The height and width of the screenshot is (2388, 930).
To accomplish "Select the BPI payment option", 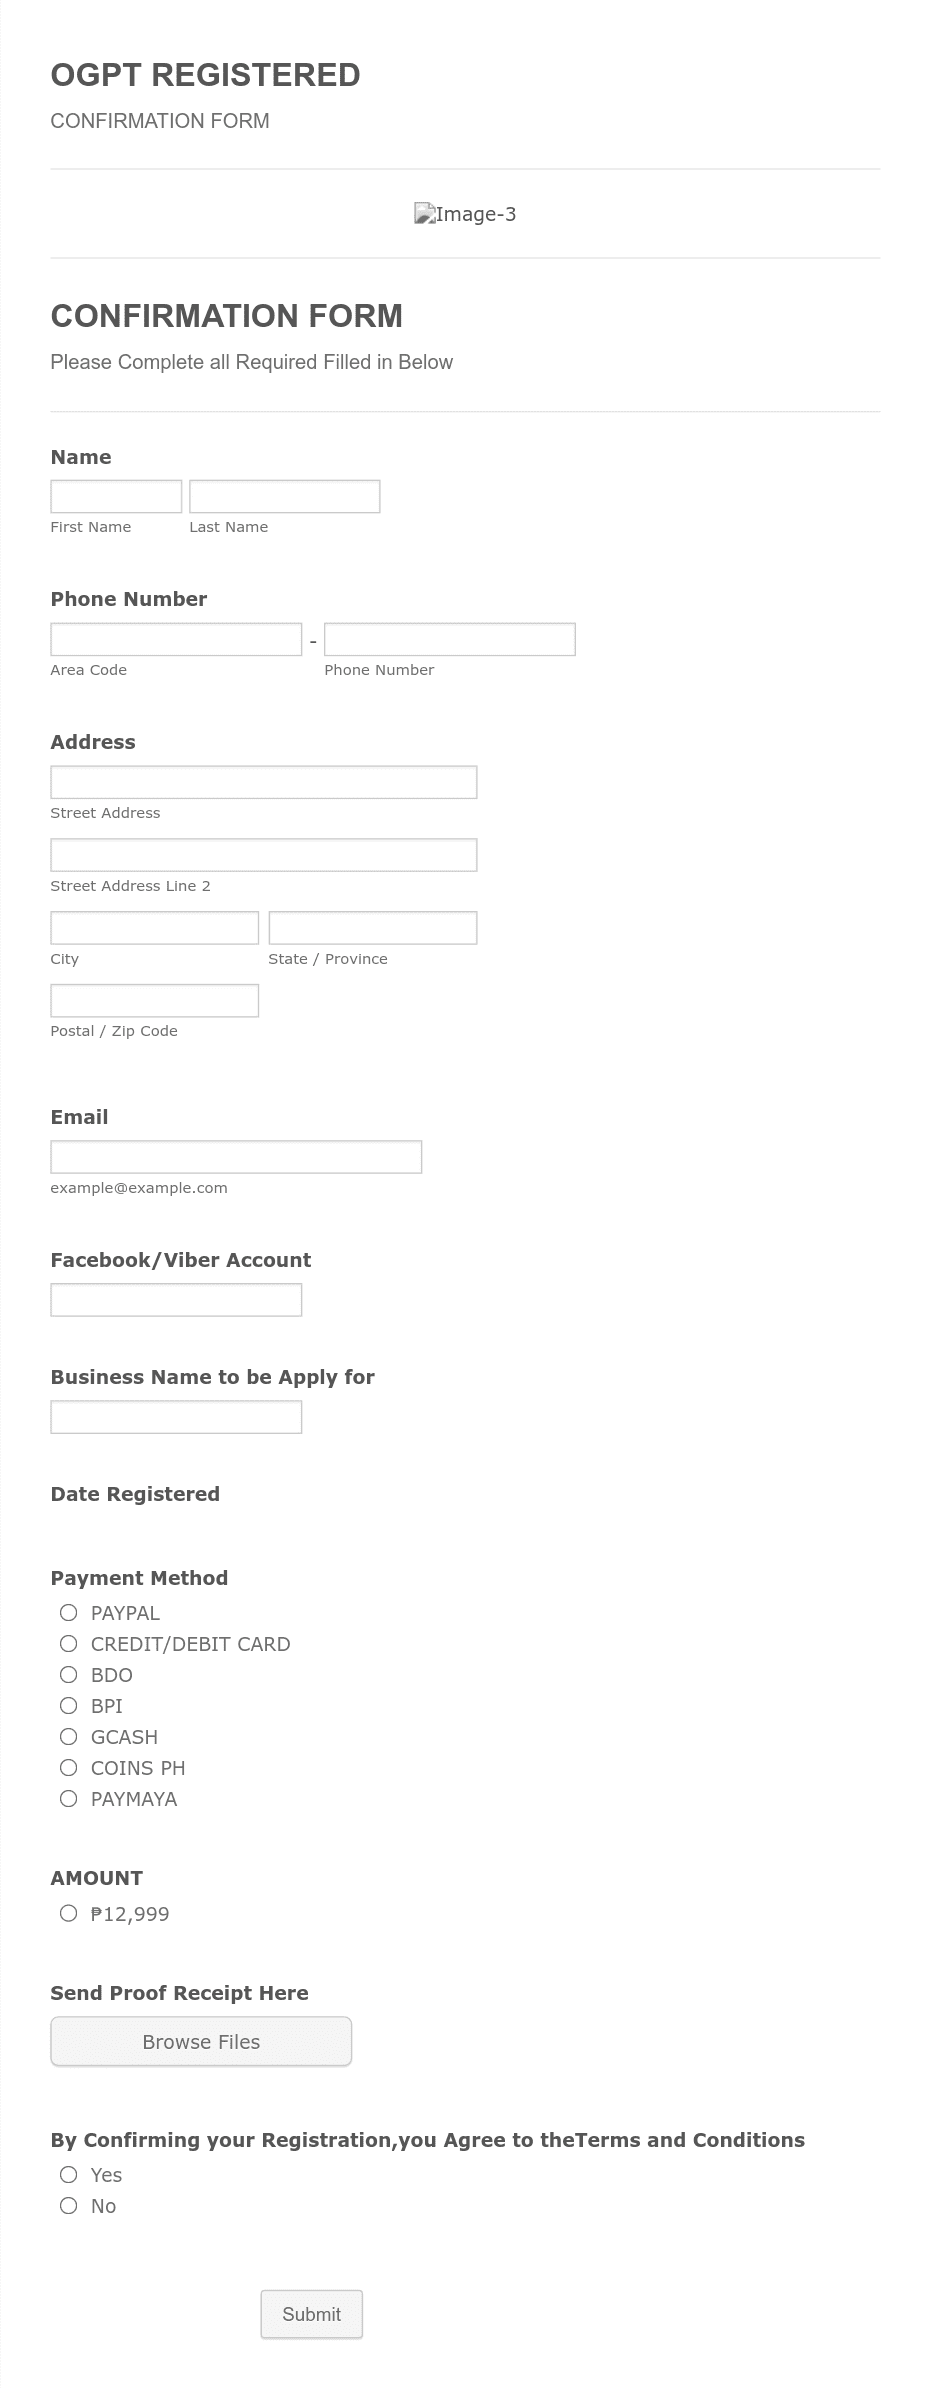I will [x=68, y=1706].
